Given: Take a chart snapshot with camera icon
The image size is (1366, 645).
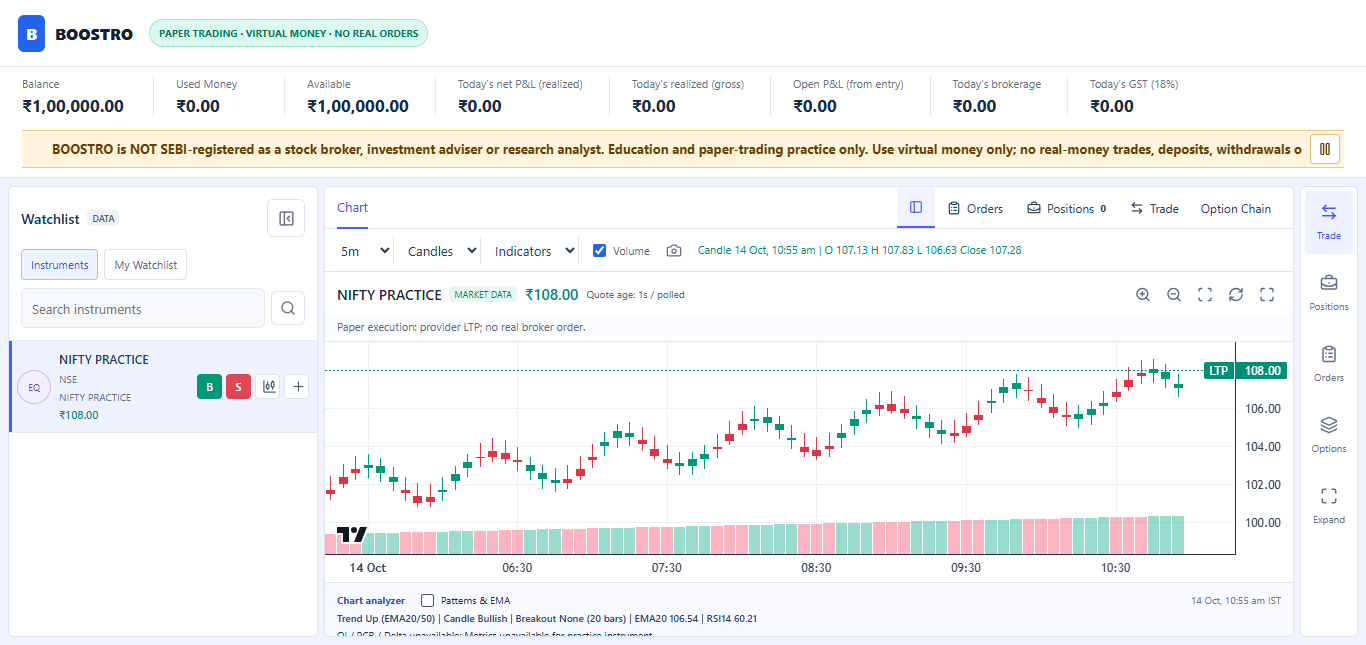Looking at the screenshot, I should 674,251.
